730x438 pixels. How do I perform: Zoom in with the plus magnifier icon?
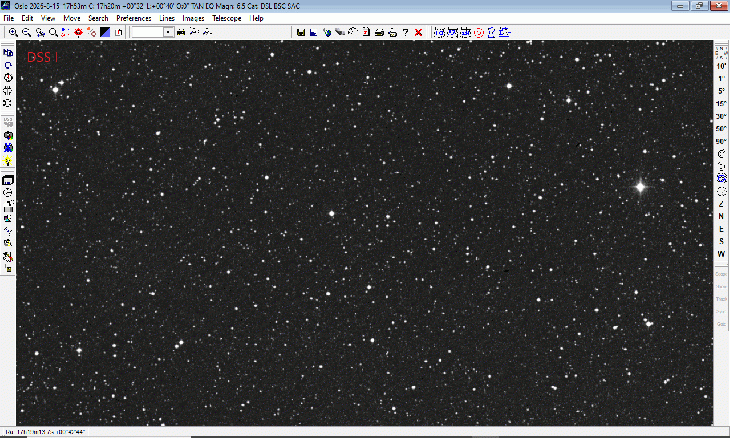13,32
